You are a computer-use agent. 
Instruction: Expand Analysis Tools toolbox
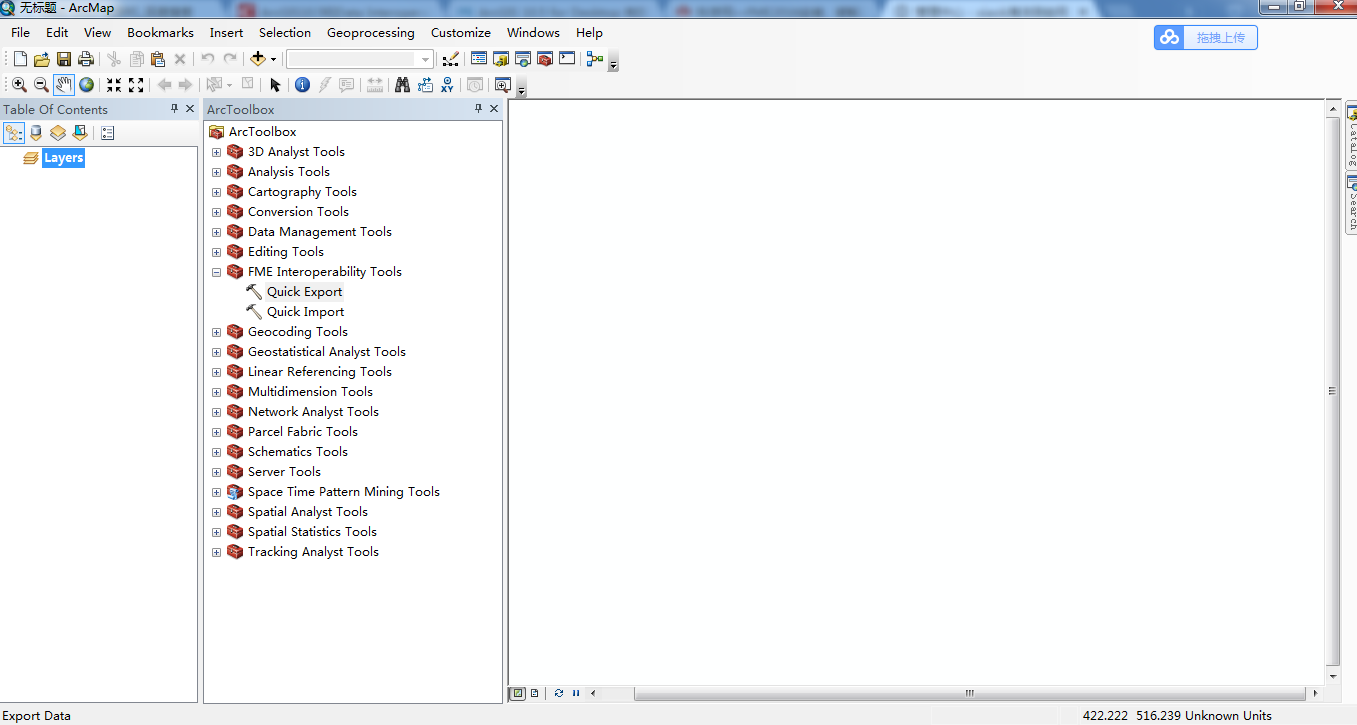click(x=216, y=172)
